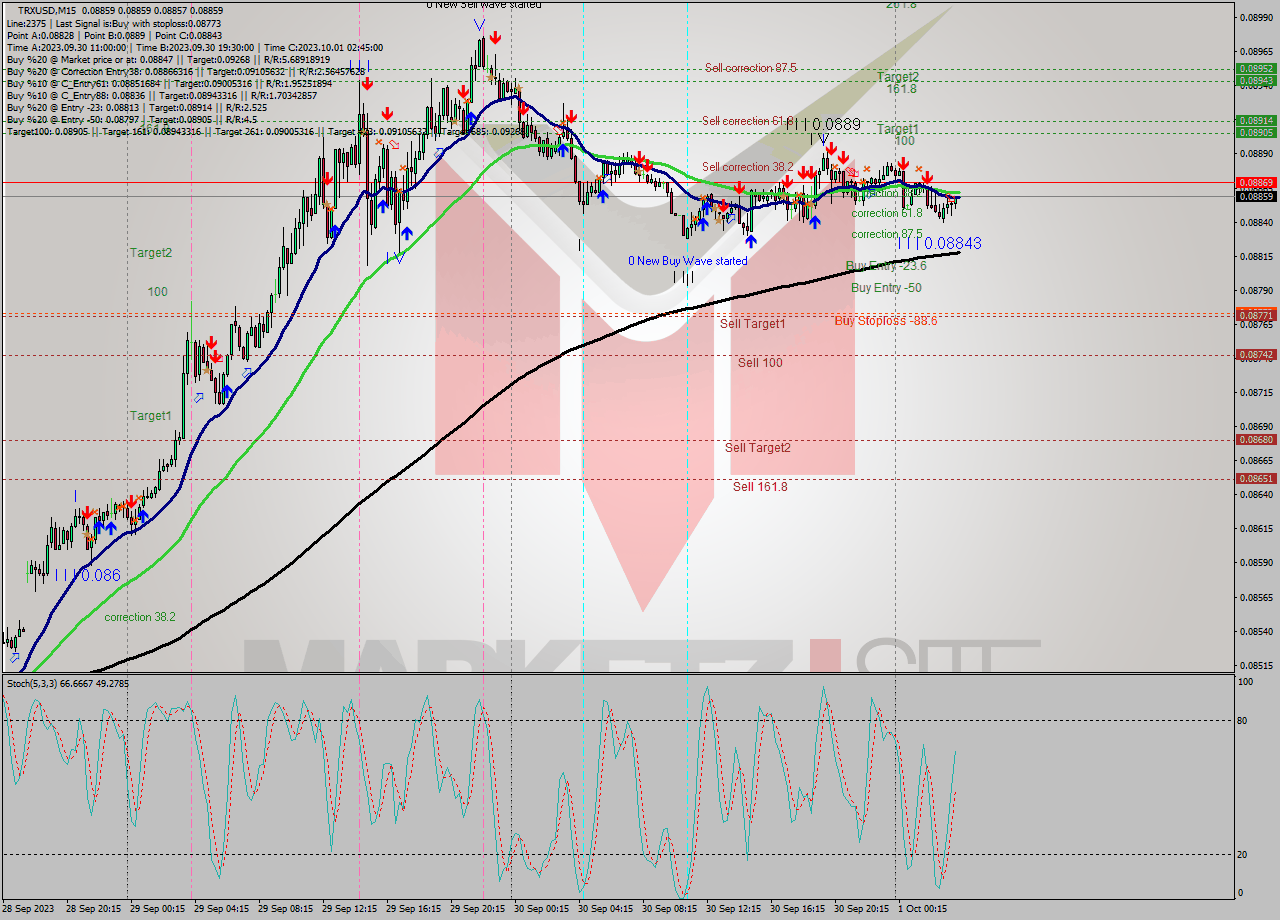Image resolution: width=1280 pixels, height=920 pixels.
Task: Click the 0.08790 price axis value
Action: (1256, 290)
